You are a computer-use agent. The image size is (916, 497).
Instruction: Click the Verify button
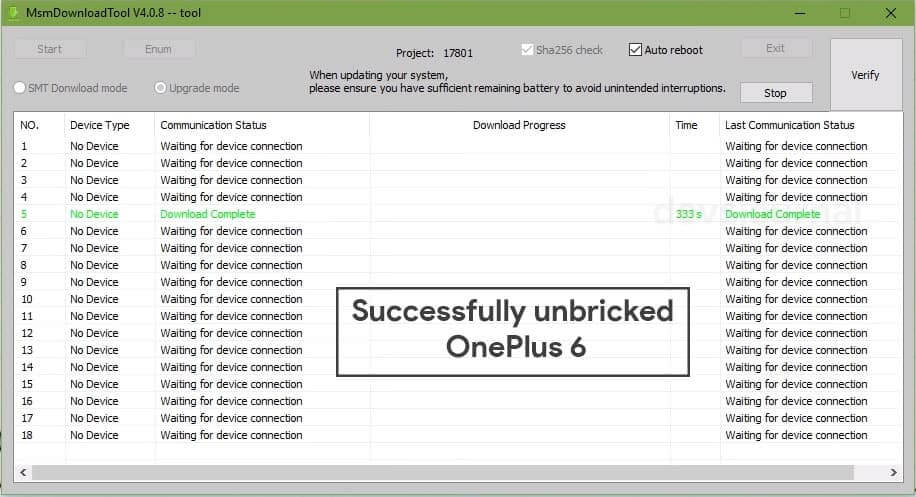coord(865,75)
